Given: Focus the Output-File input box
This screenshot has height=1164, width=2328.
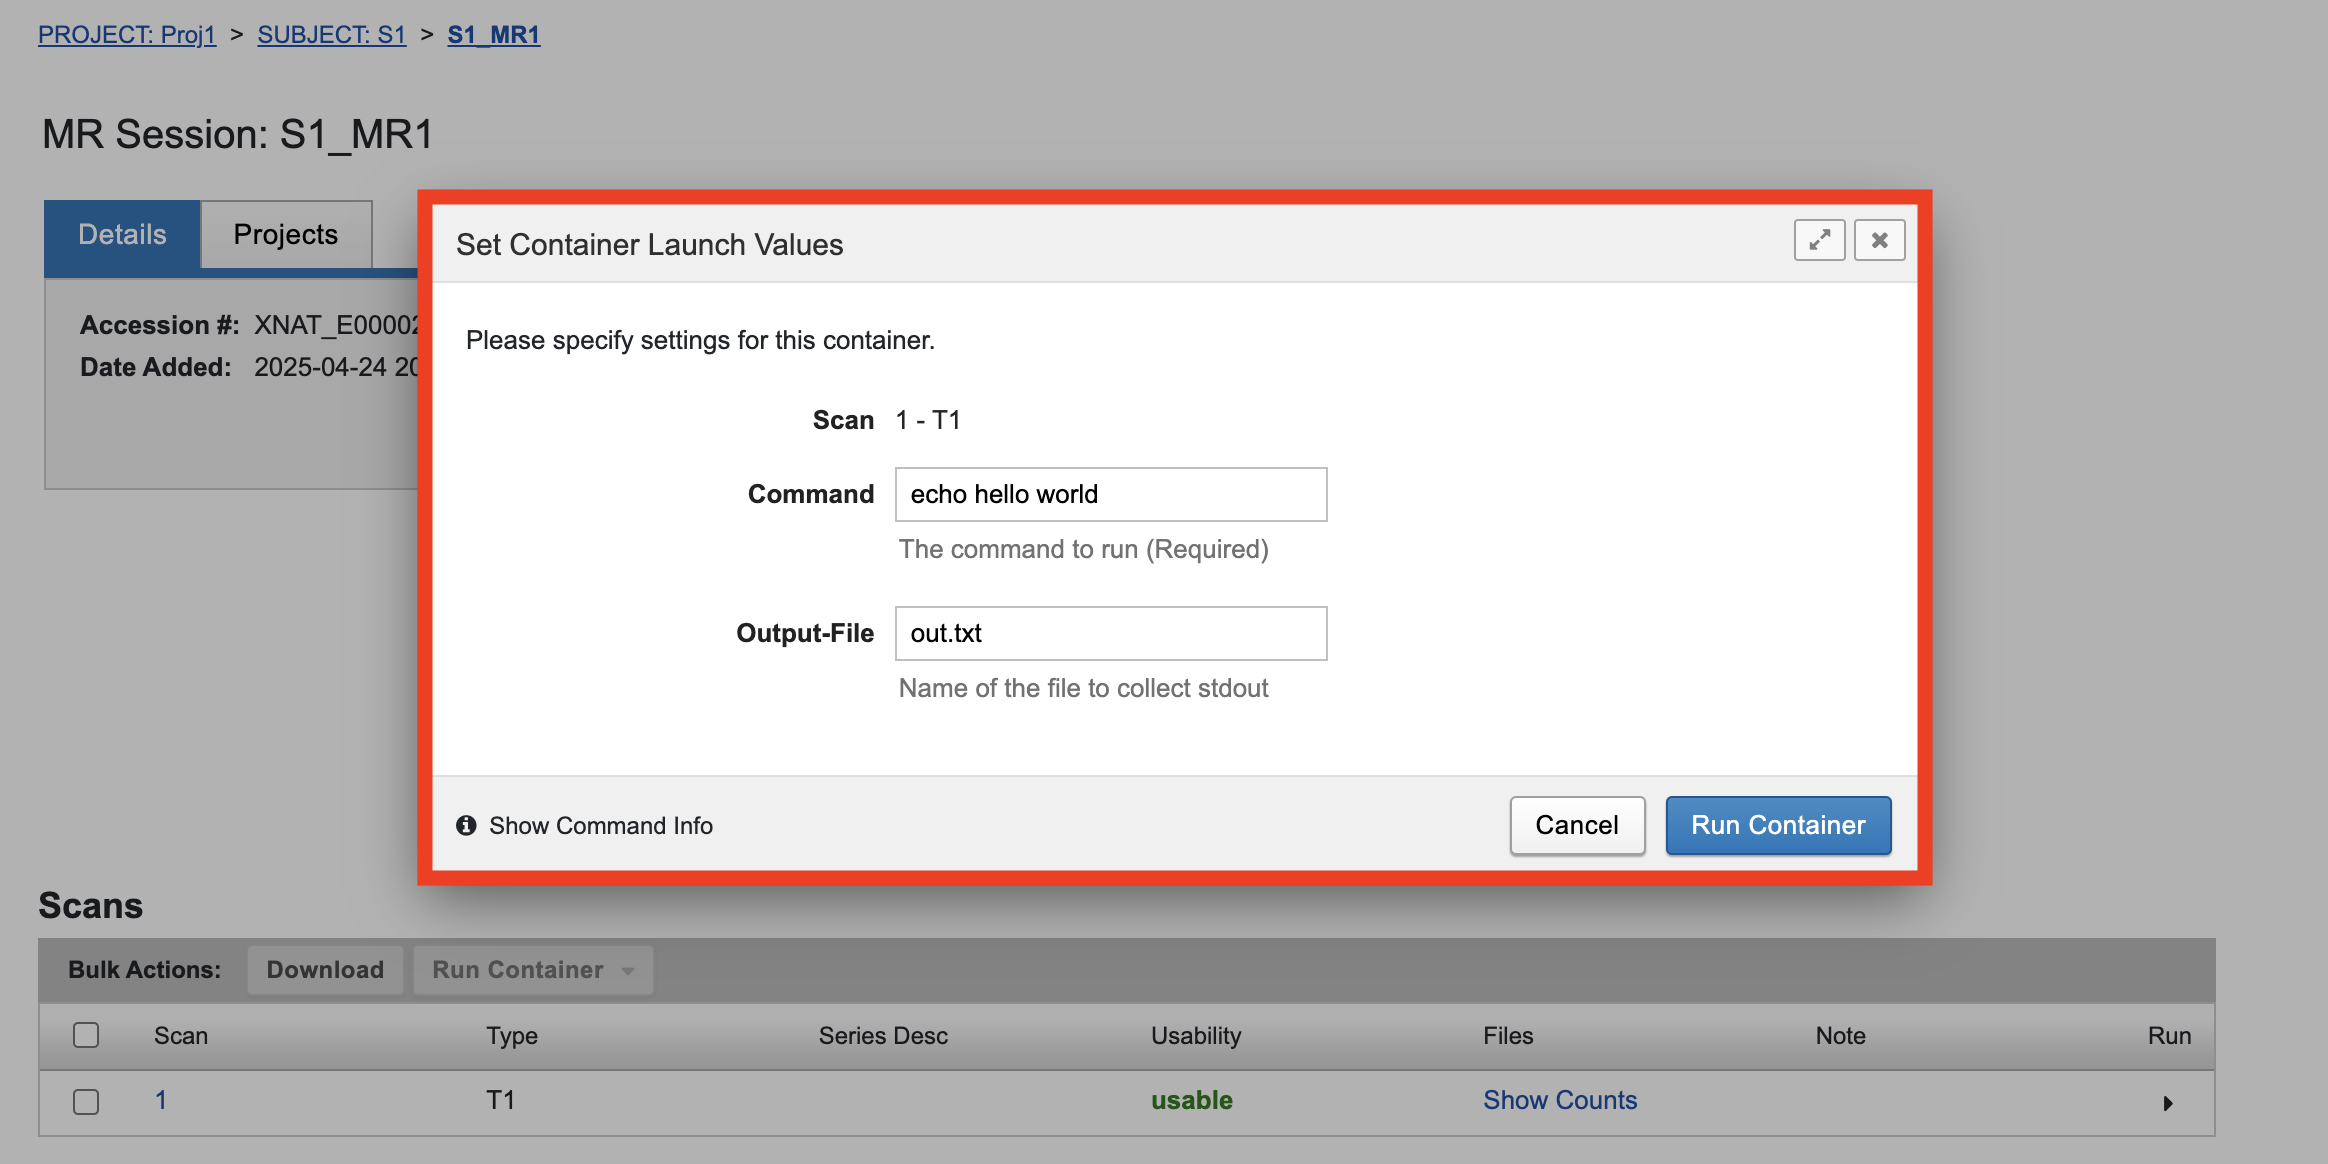Looking at the screenshot, I should point(1110,633).
